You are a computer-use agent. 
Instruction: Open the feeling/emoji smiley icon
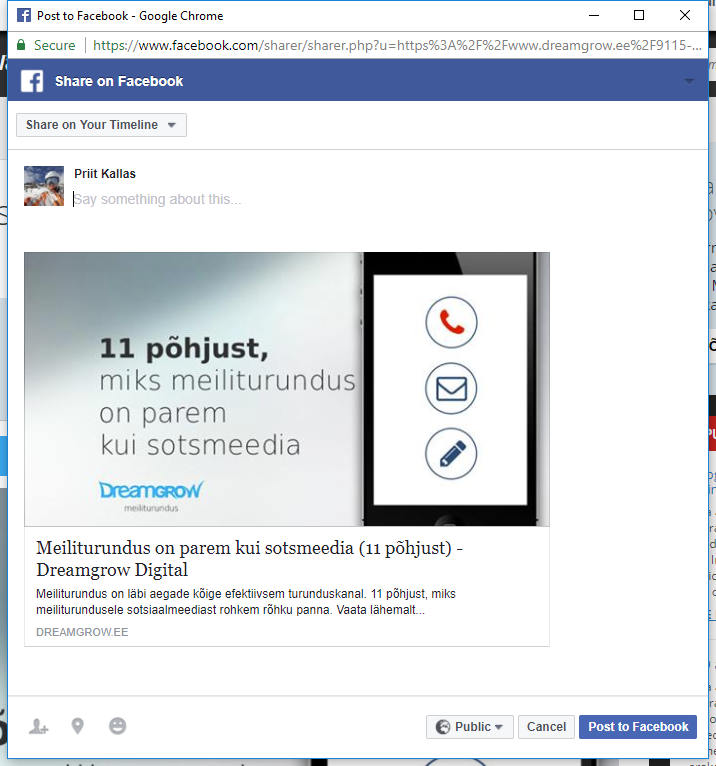118,727
